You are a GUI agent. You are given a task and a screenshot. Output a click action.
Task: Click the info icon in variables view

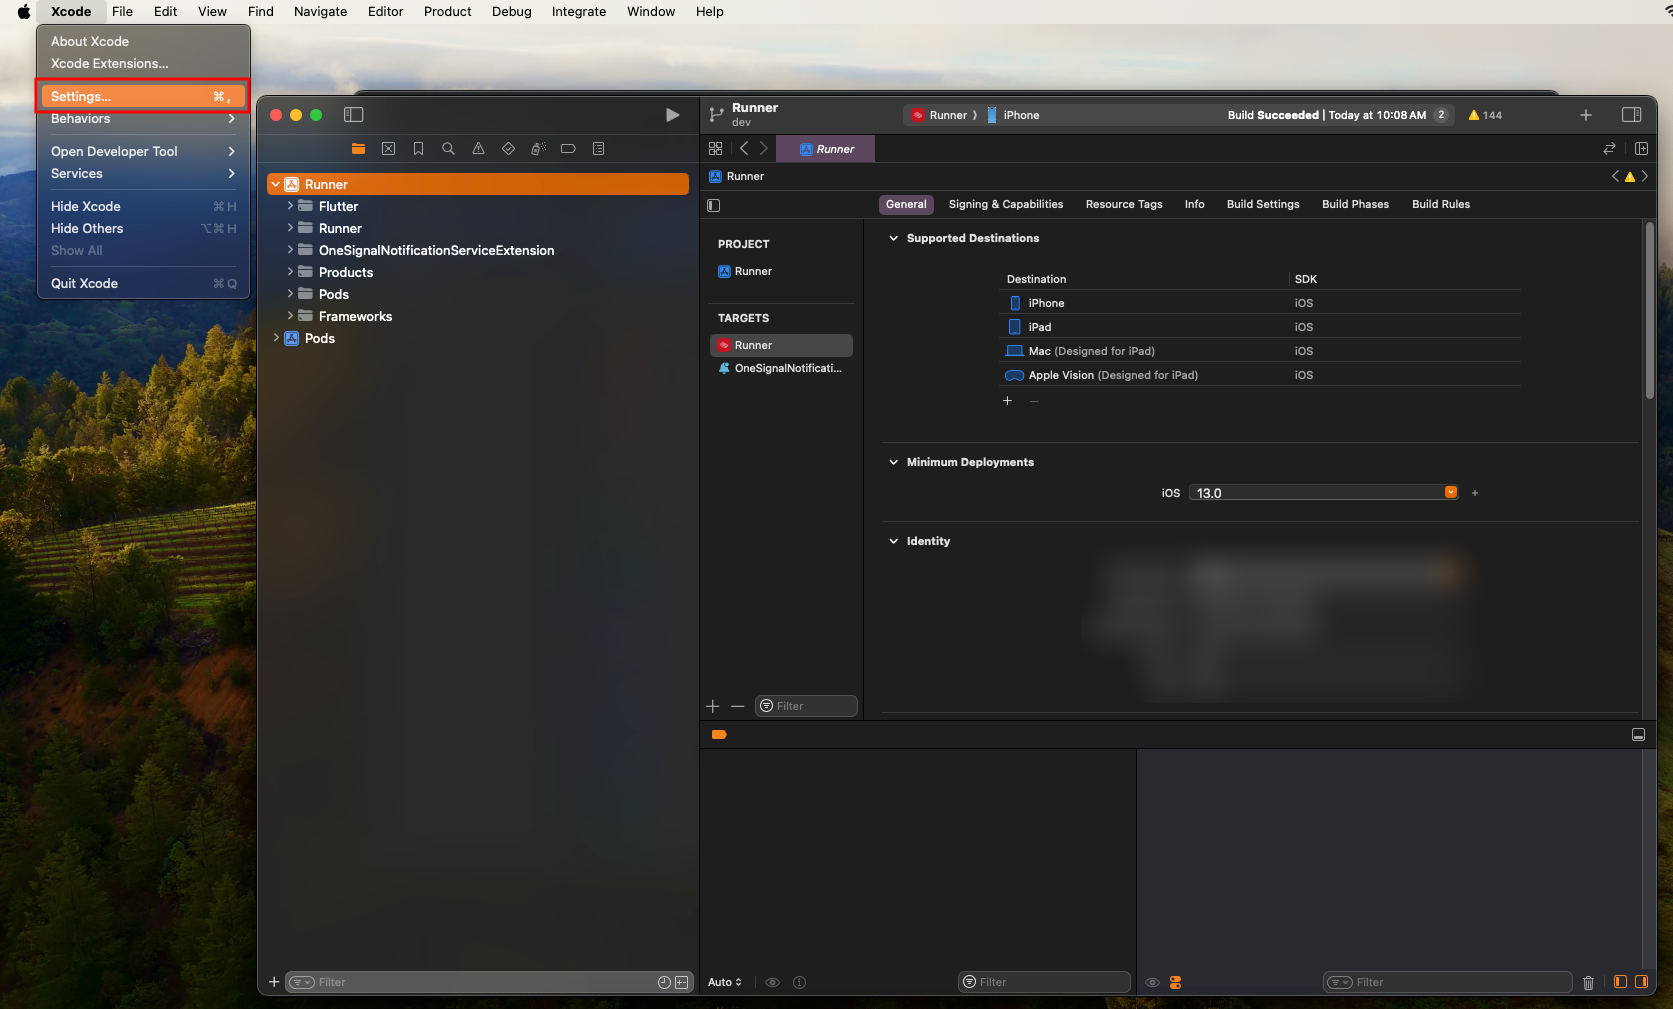(799, 982)
